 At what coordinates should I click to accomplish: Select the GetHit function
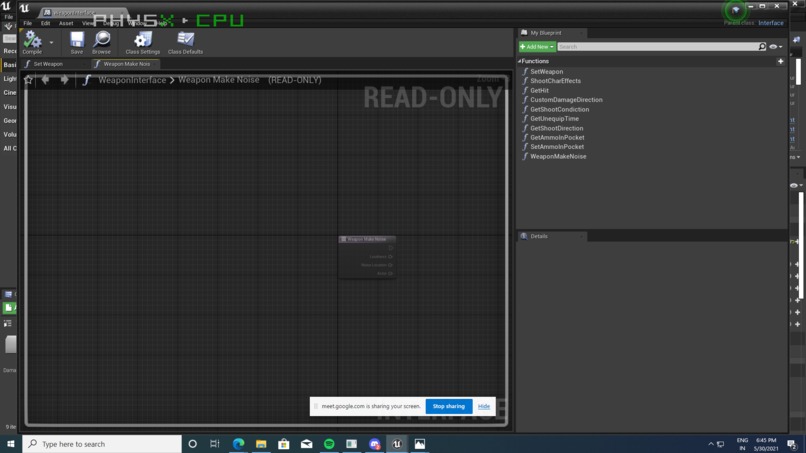[539, 90]
